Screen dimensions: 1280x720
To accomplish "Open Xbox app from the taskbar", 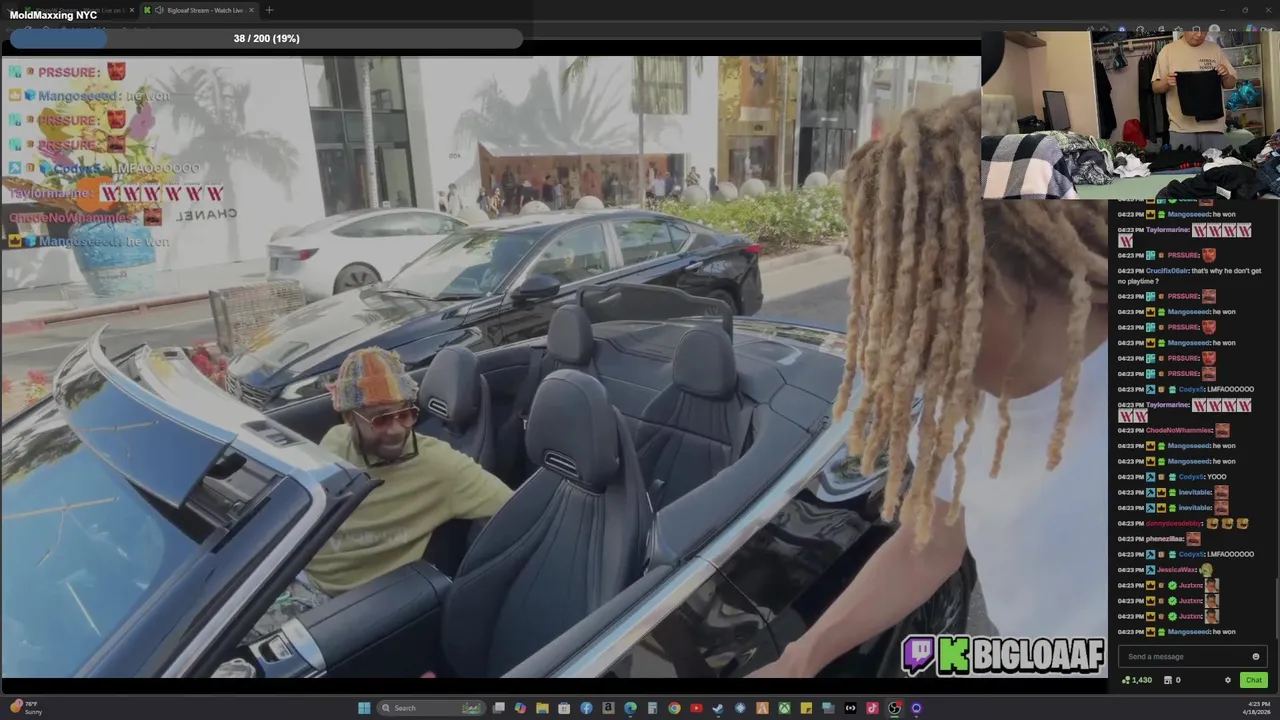I will (784, 708).
